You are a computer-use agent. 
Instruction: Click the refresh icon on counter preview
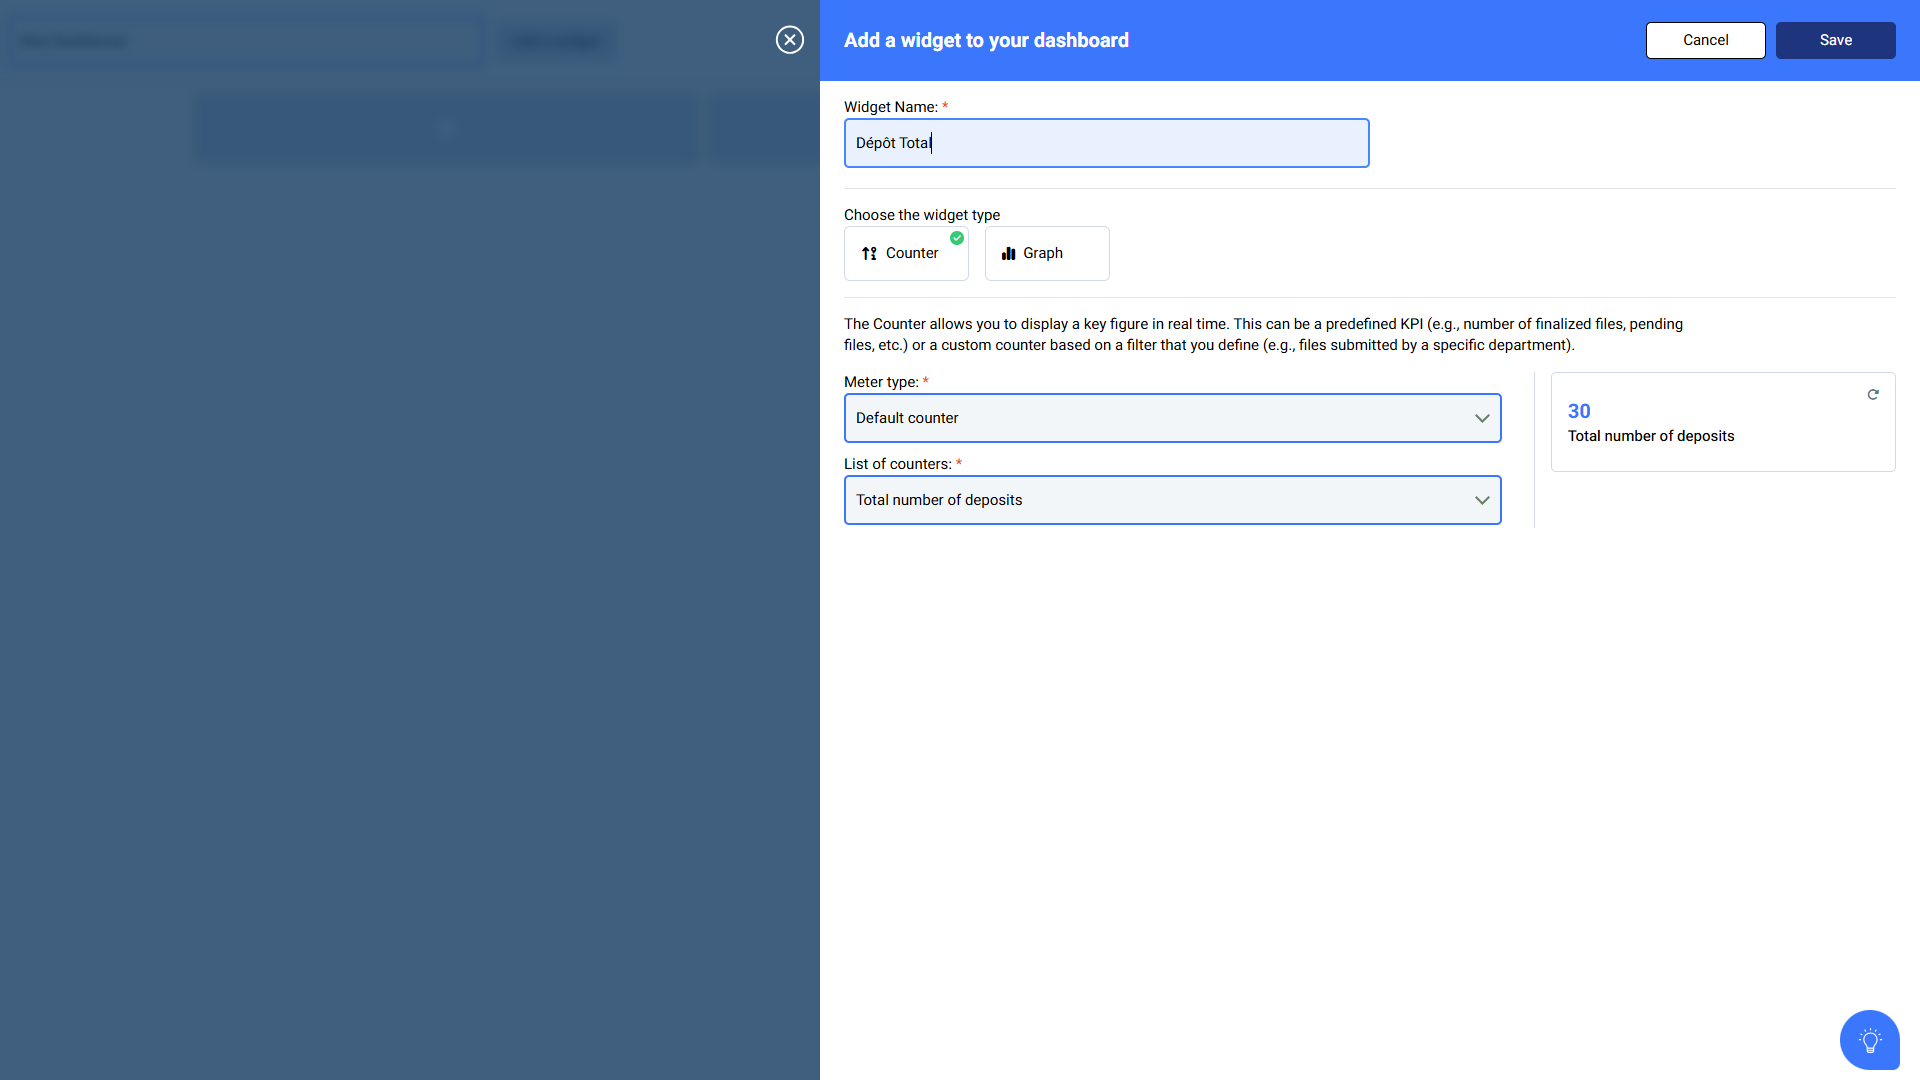[x=1873, y=395]
